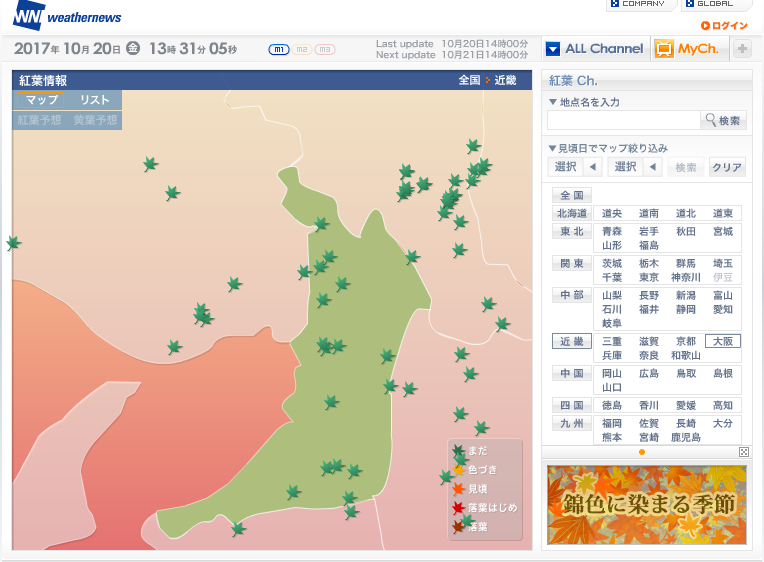Open 東京 prefecture link

click(649, 277)
